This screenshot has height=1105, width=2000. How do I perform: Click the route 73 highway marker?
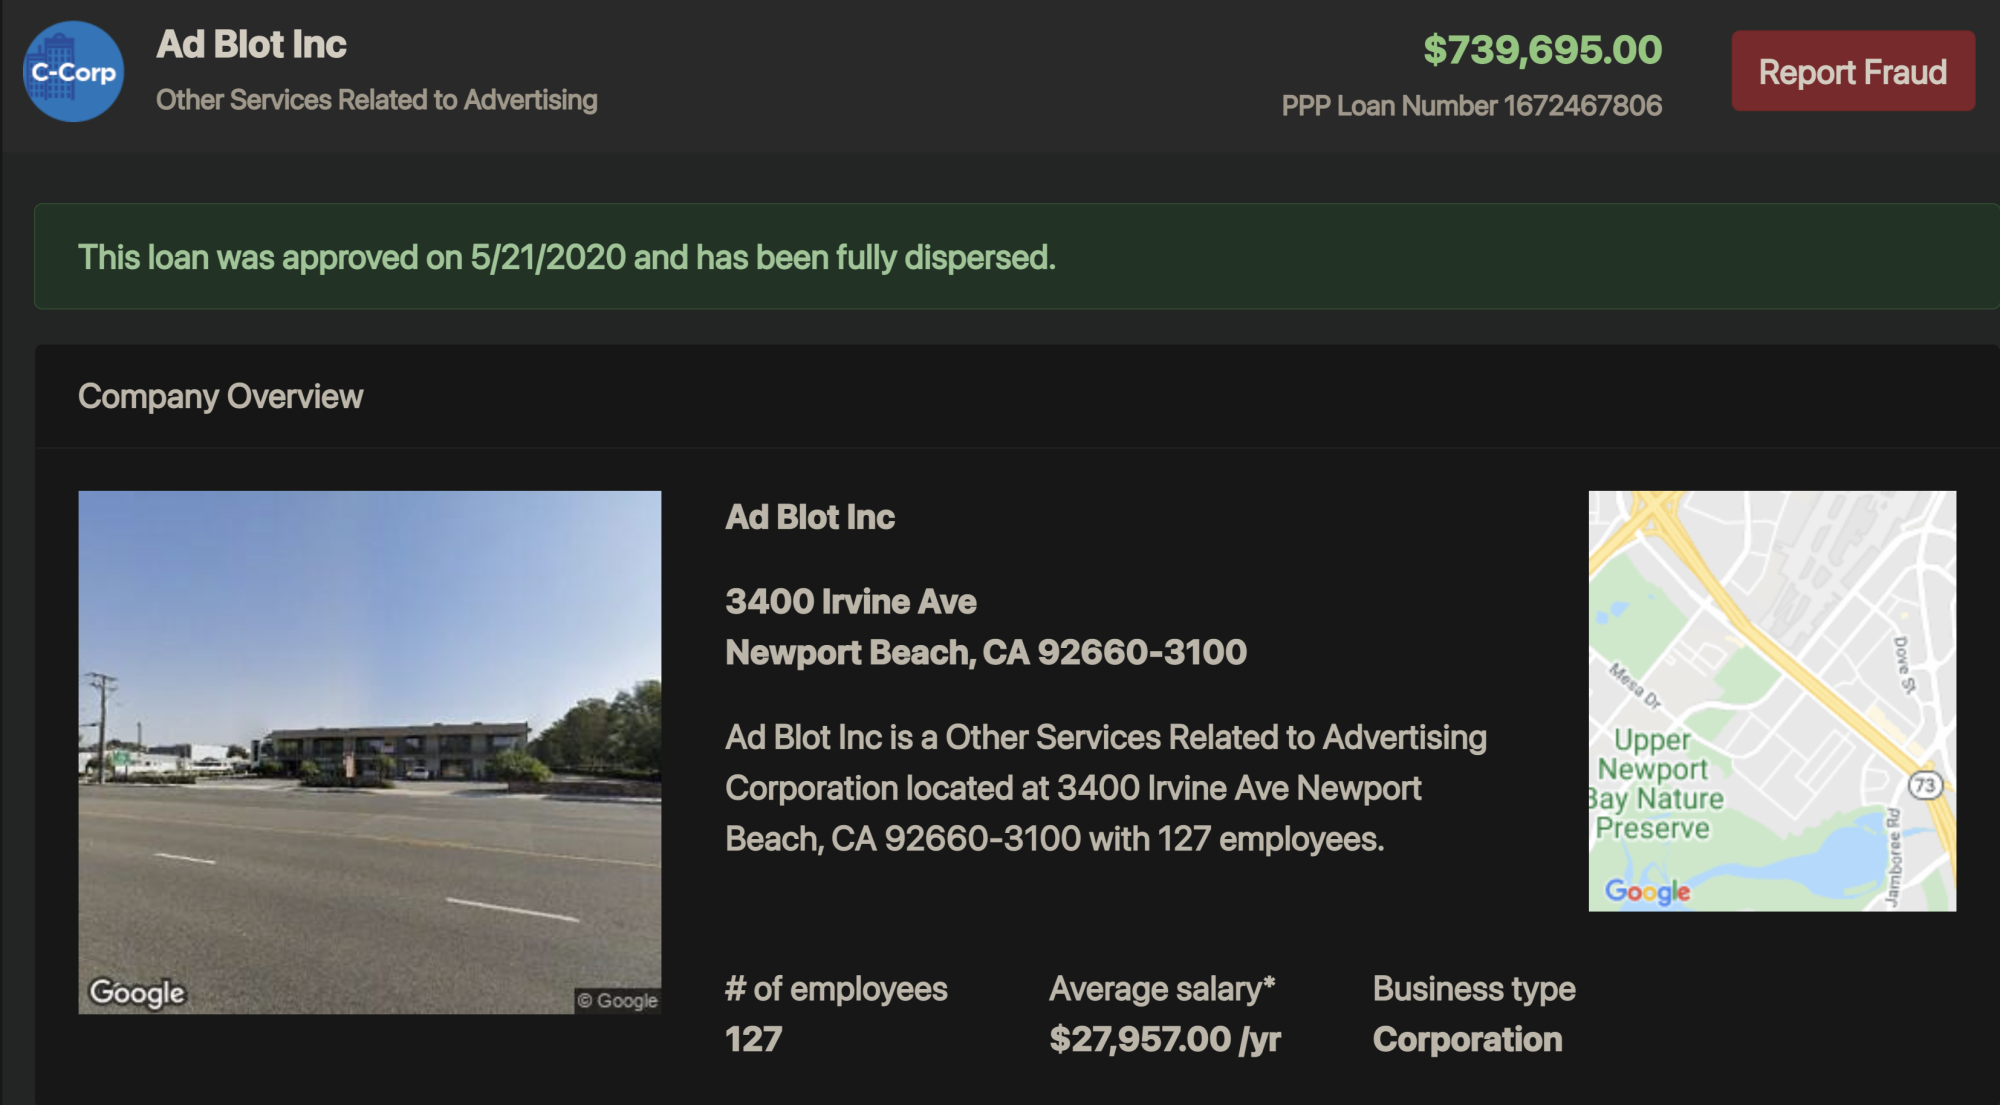[1925, 785]
